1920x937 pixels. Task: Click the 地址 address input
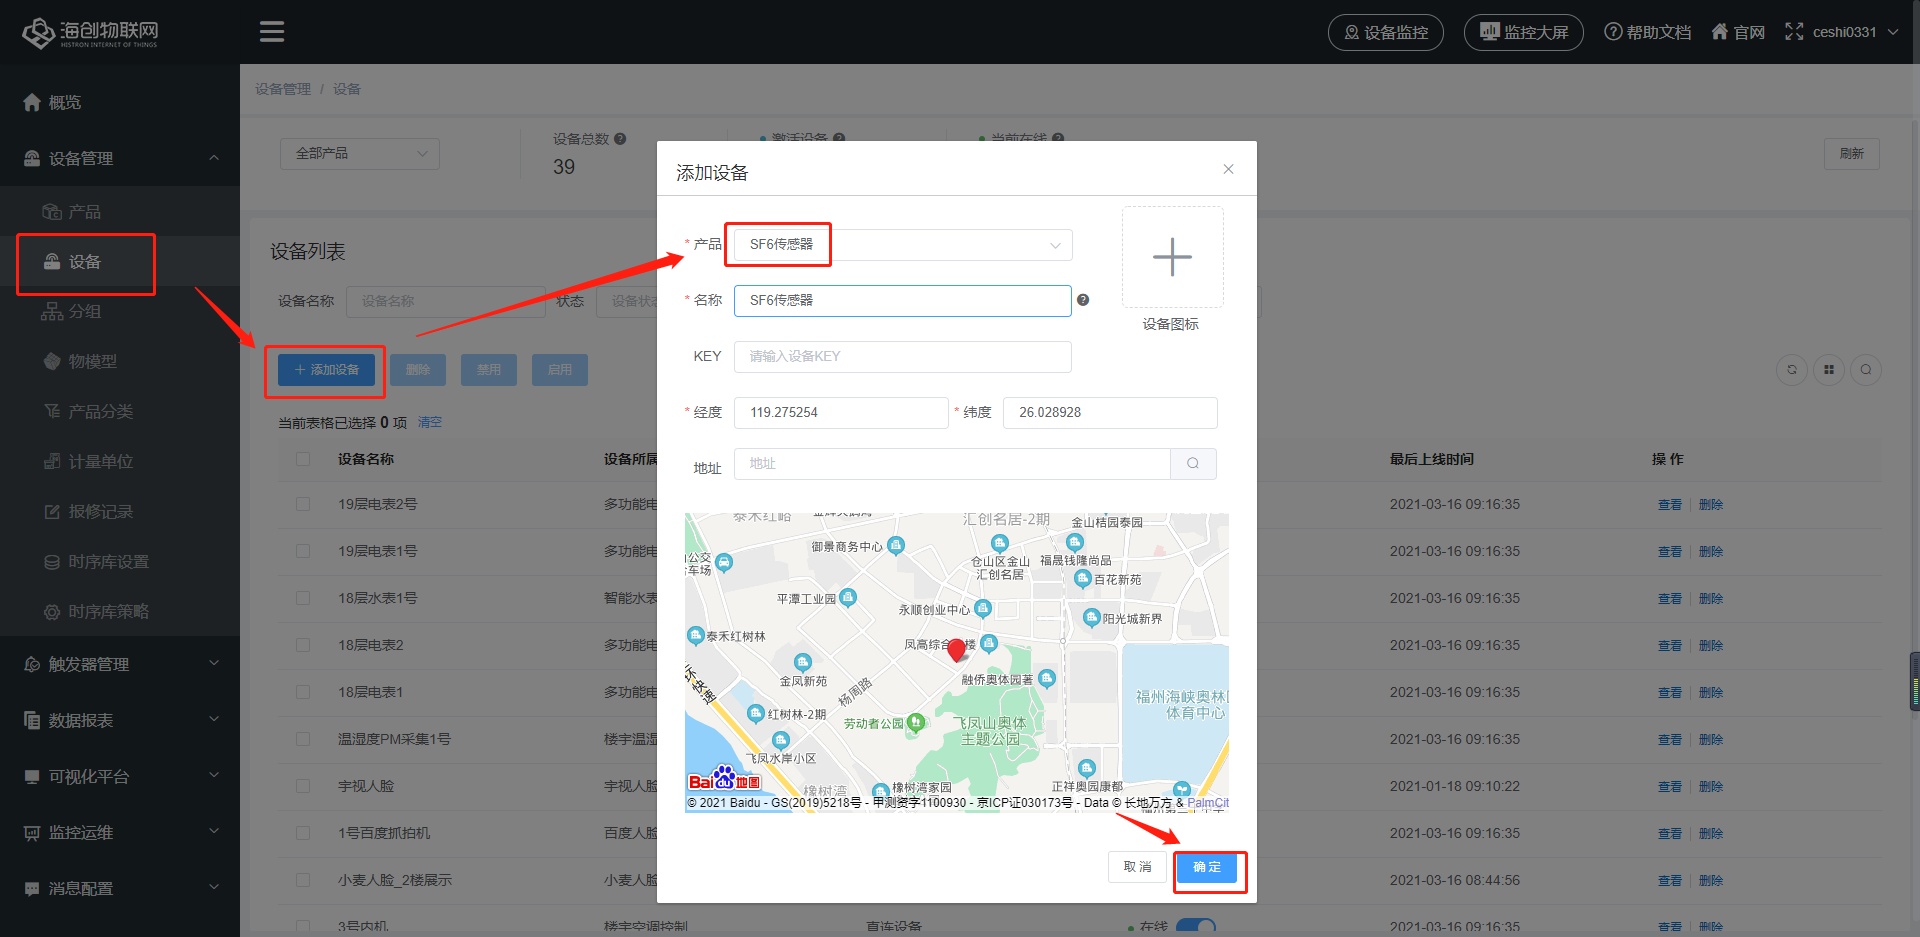[x=952, y=464]
